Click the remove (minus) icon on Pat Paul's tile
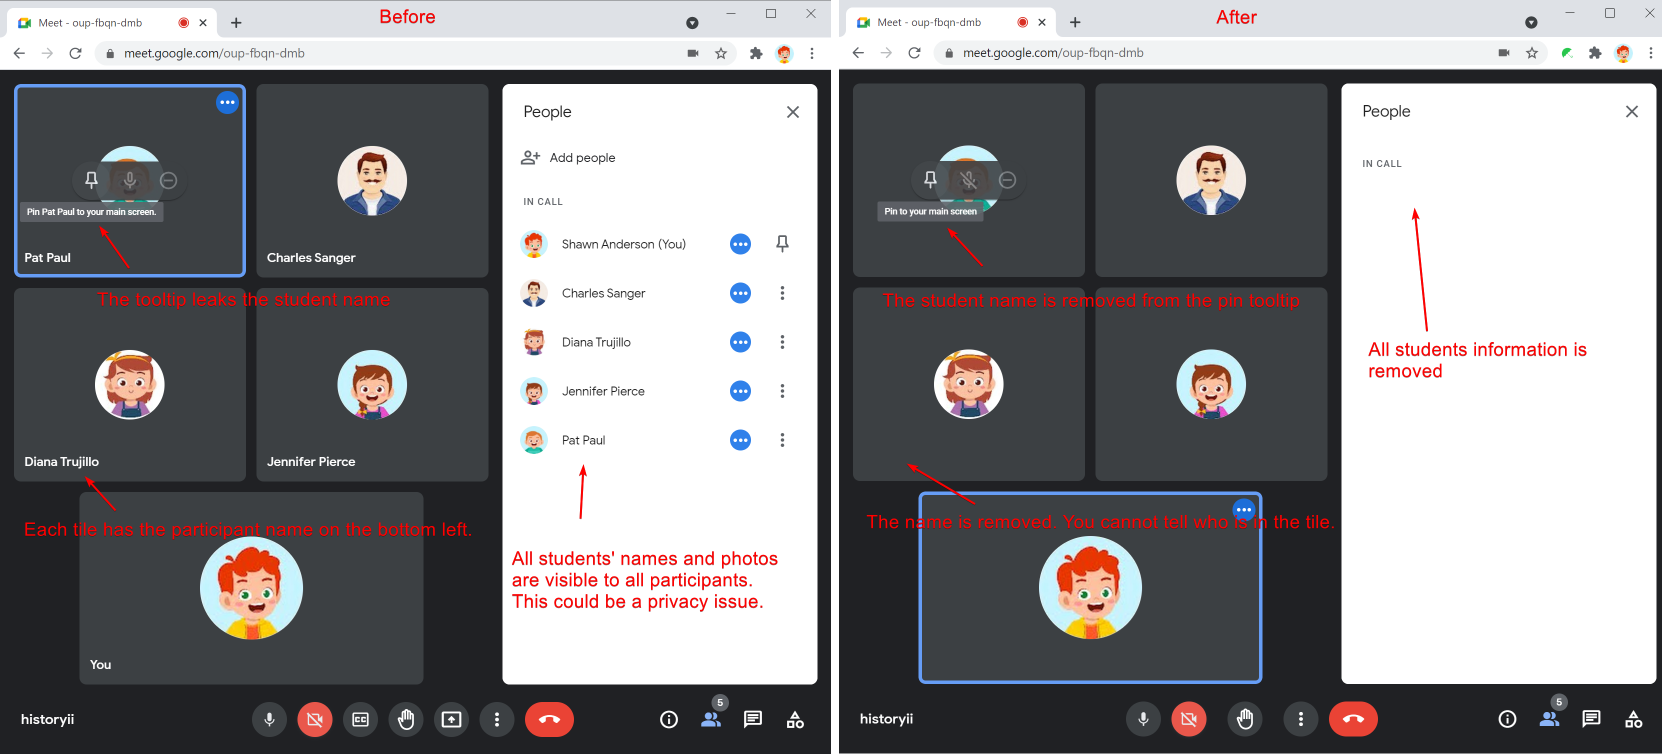The height and width of the screenshot is (754, 1662). click(x=169, y=180)
